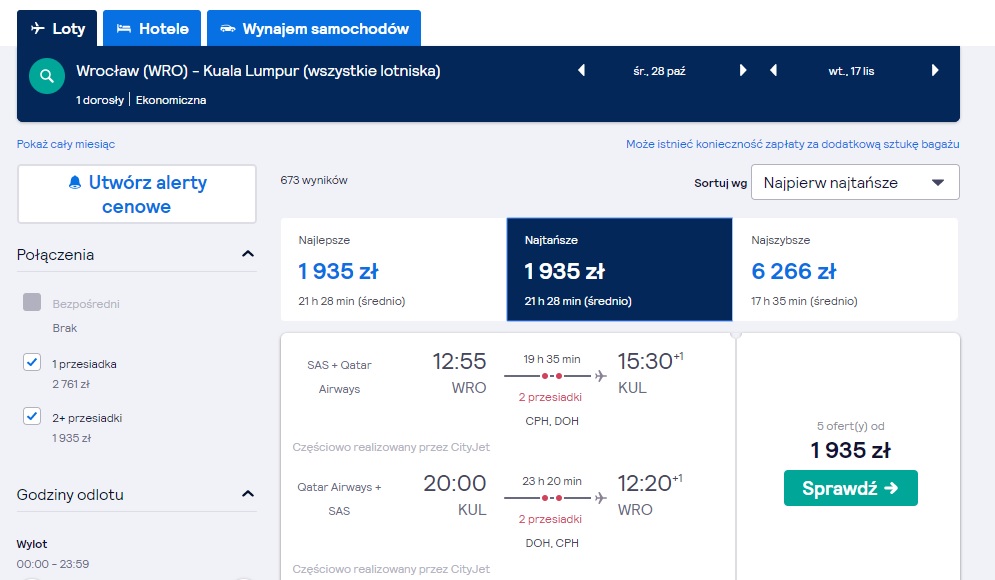
Task: Click Utwórz alerty cenowe button
Action: [x=137, y=194]
